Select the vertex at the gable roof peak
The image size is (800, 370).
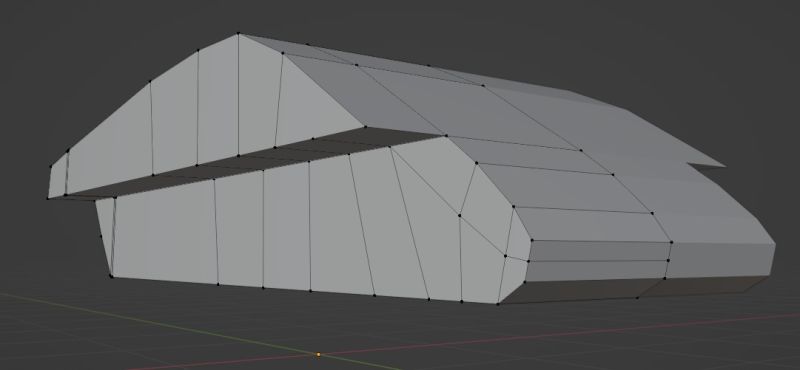point(238,34)
